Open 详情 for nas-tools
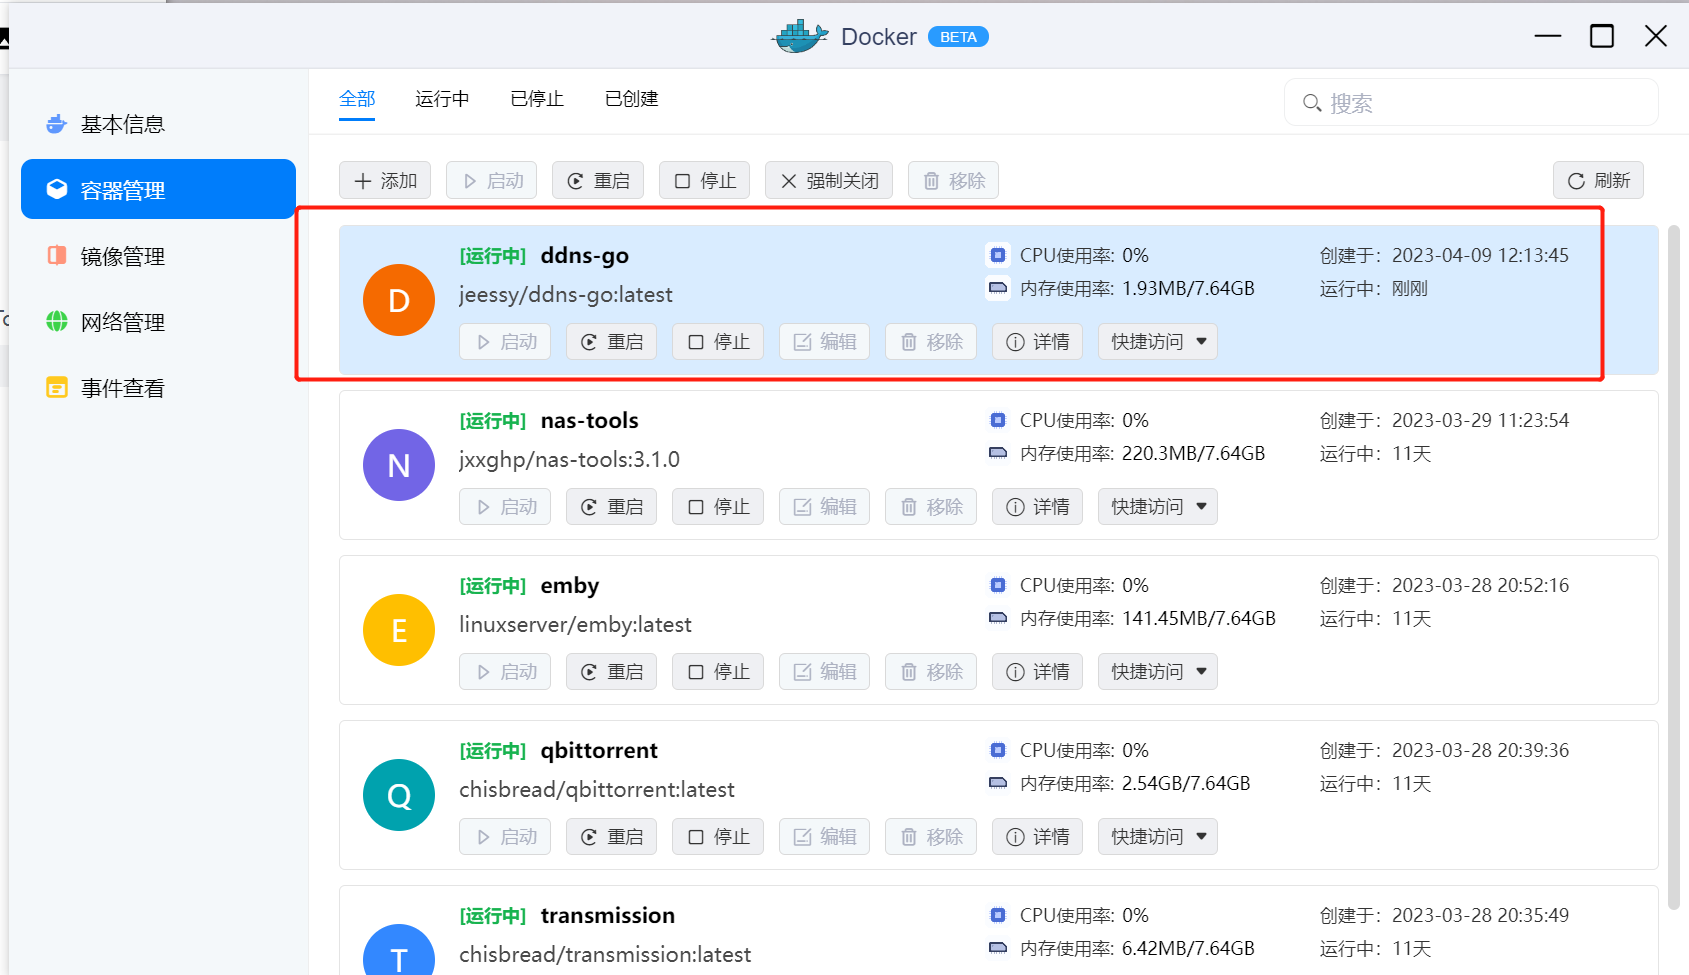Viewport: 1689px width, 975px height. click(1038, 507)
